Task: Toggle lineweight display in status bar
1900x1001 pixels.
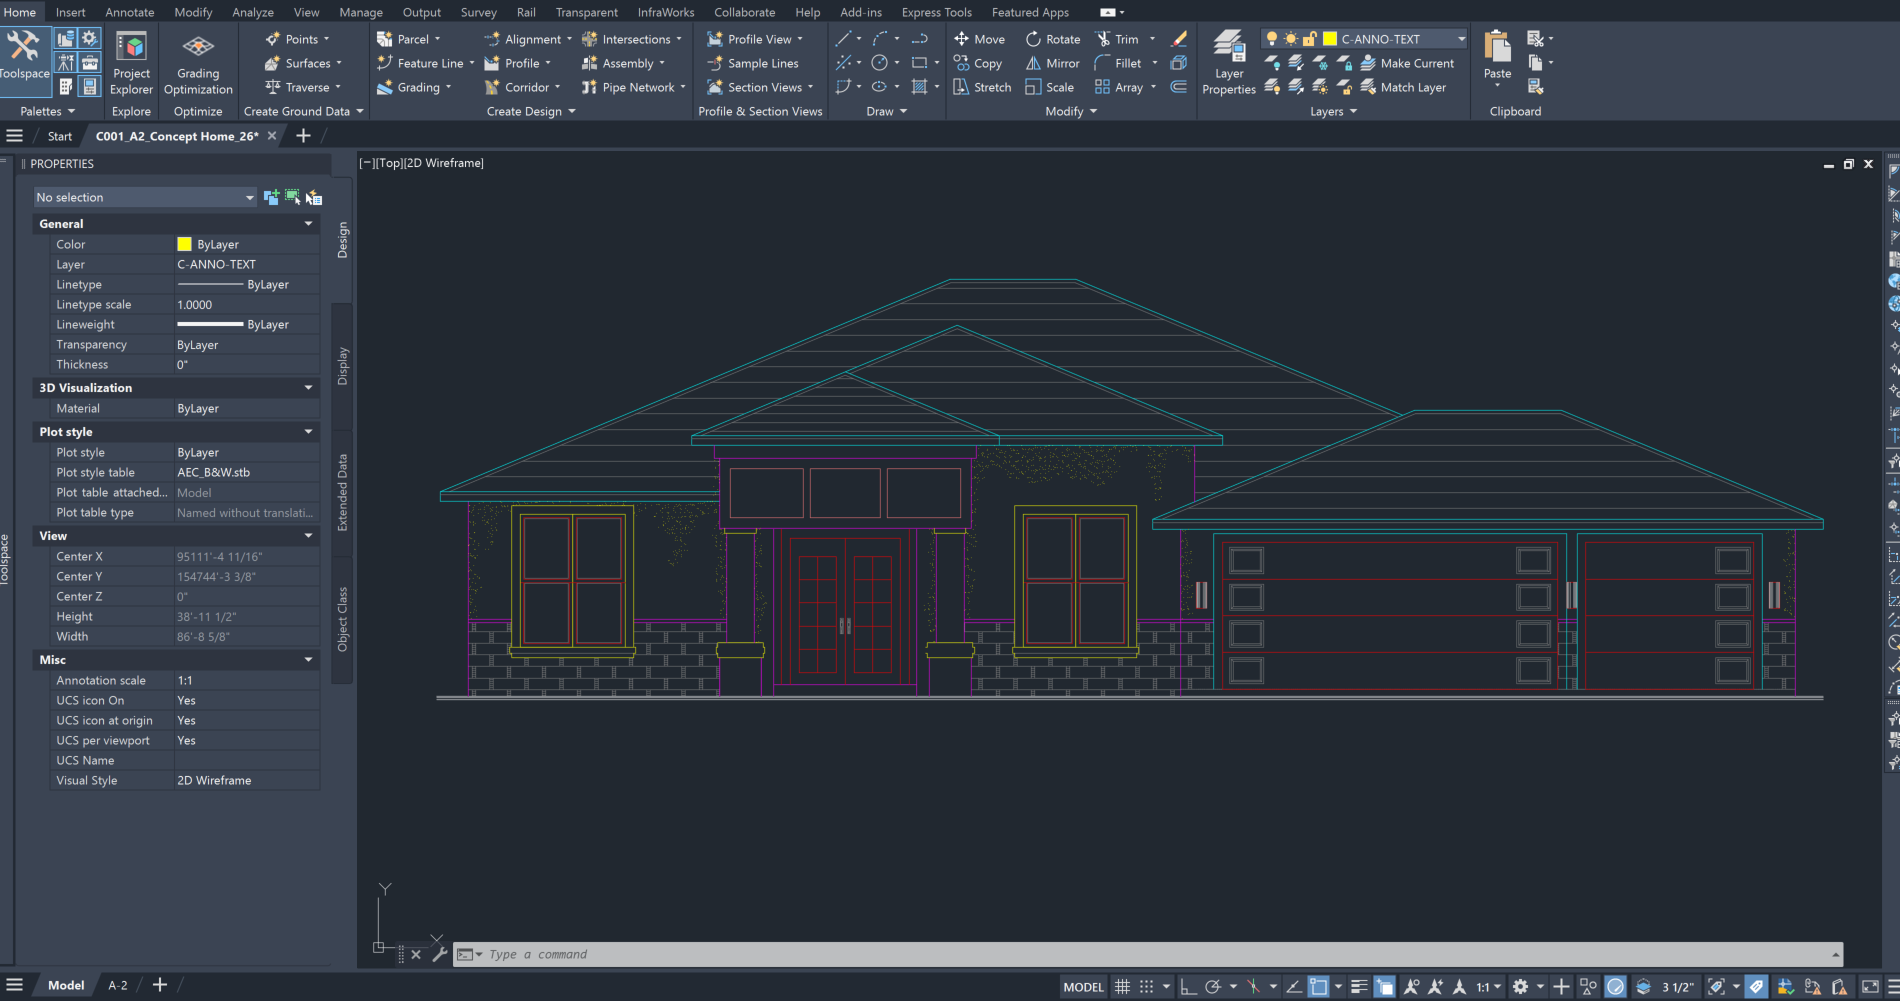Action: coord(1358,987)
